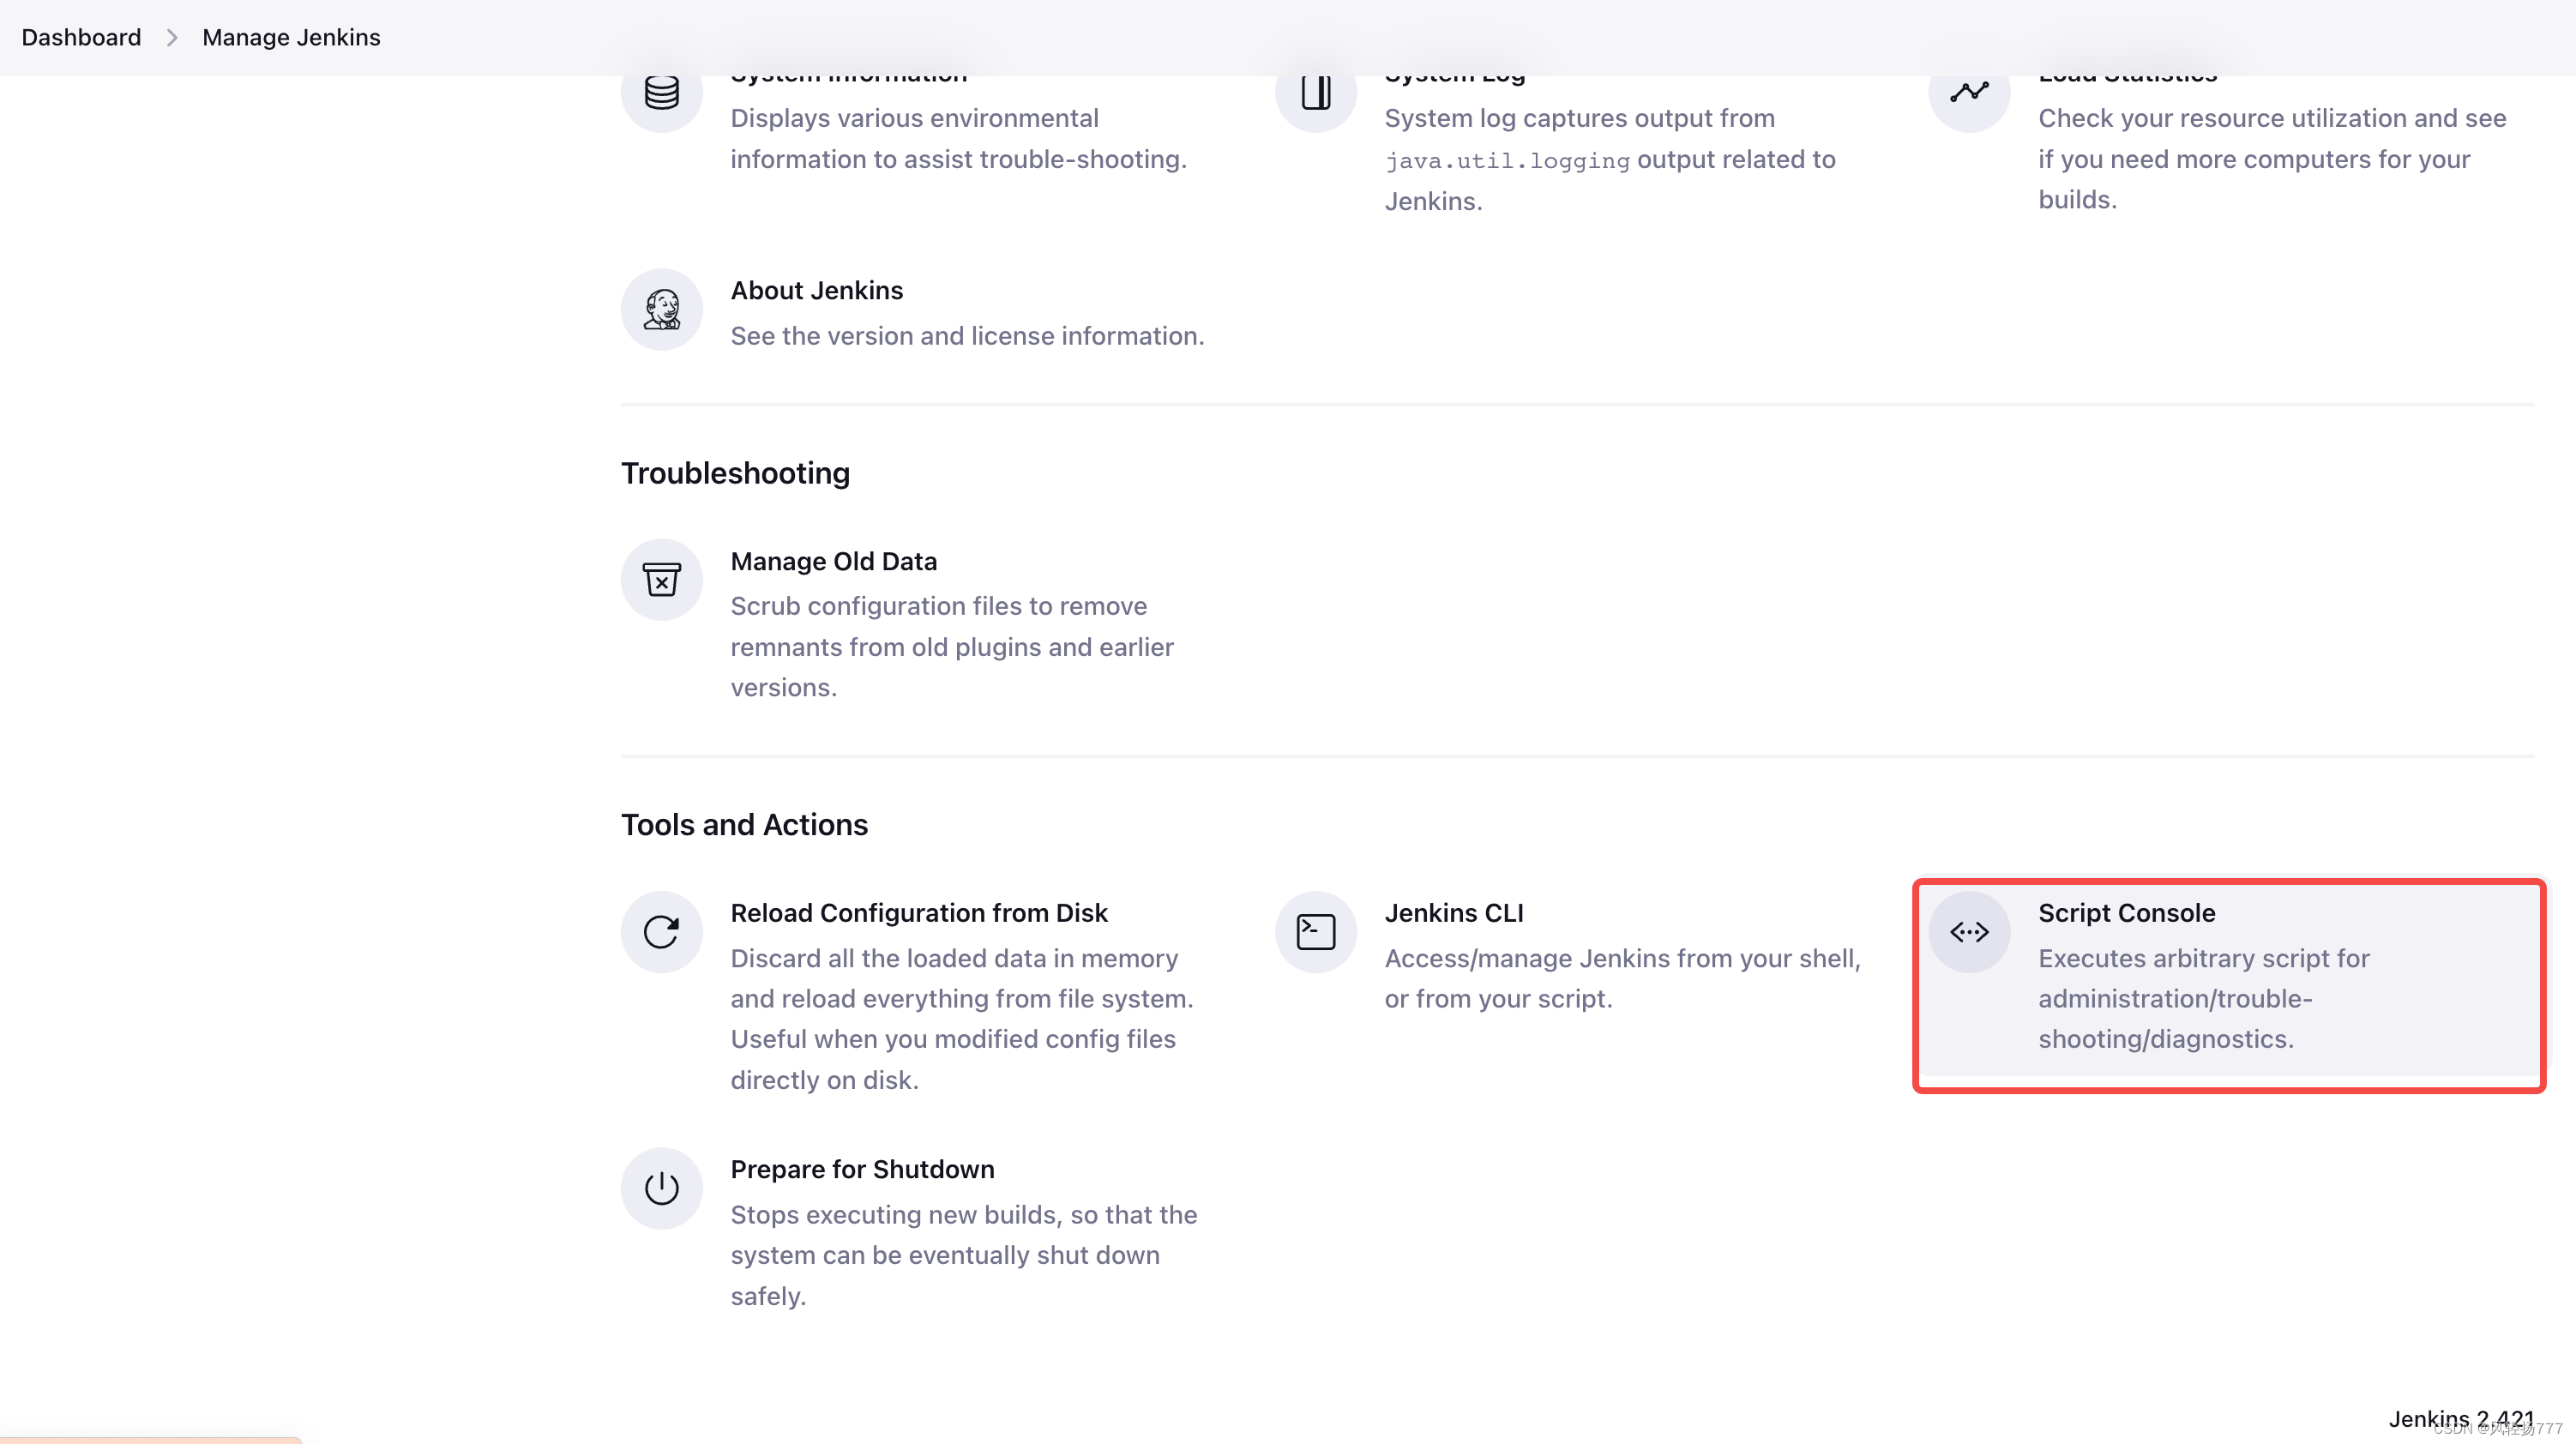Screen dimensions: 2576x1444
Task: Click the Reload Configuration circular arrow icon
Action: pyautogui.click(x=661, y=932)
